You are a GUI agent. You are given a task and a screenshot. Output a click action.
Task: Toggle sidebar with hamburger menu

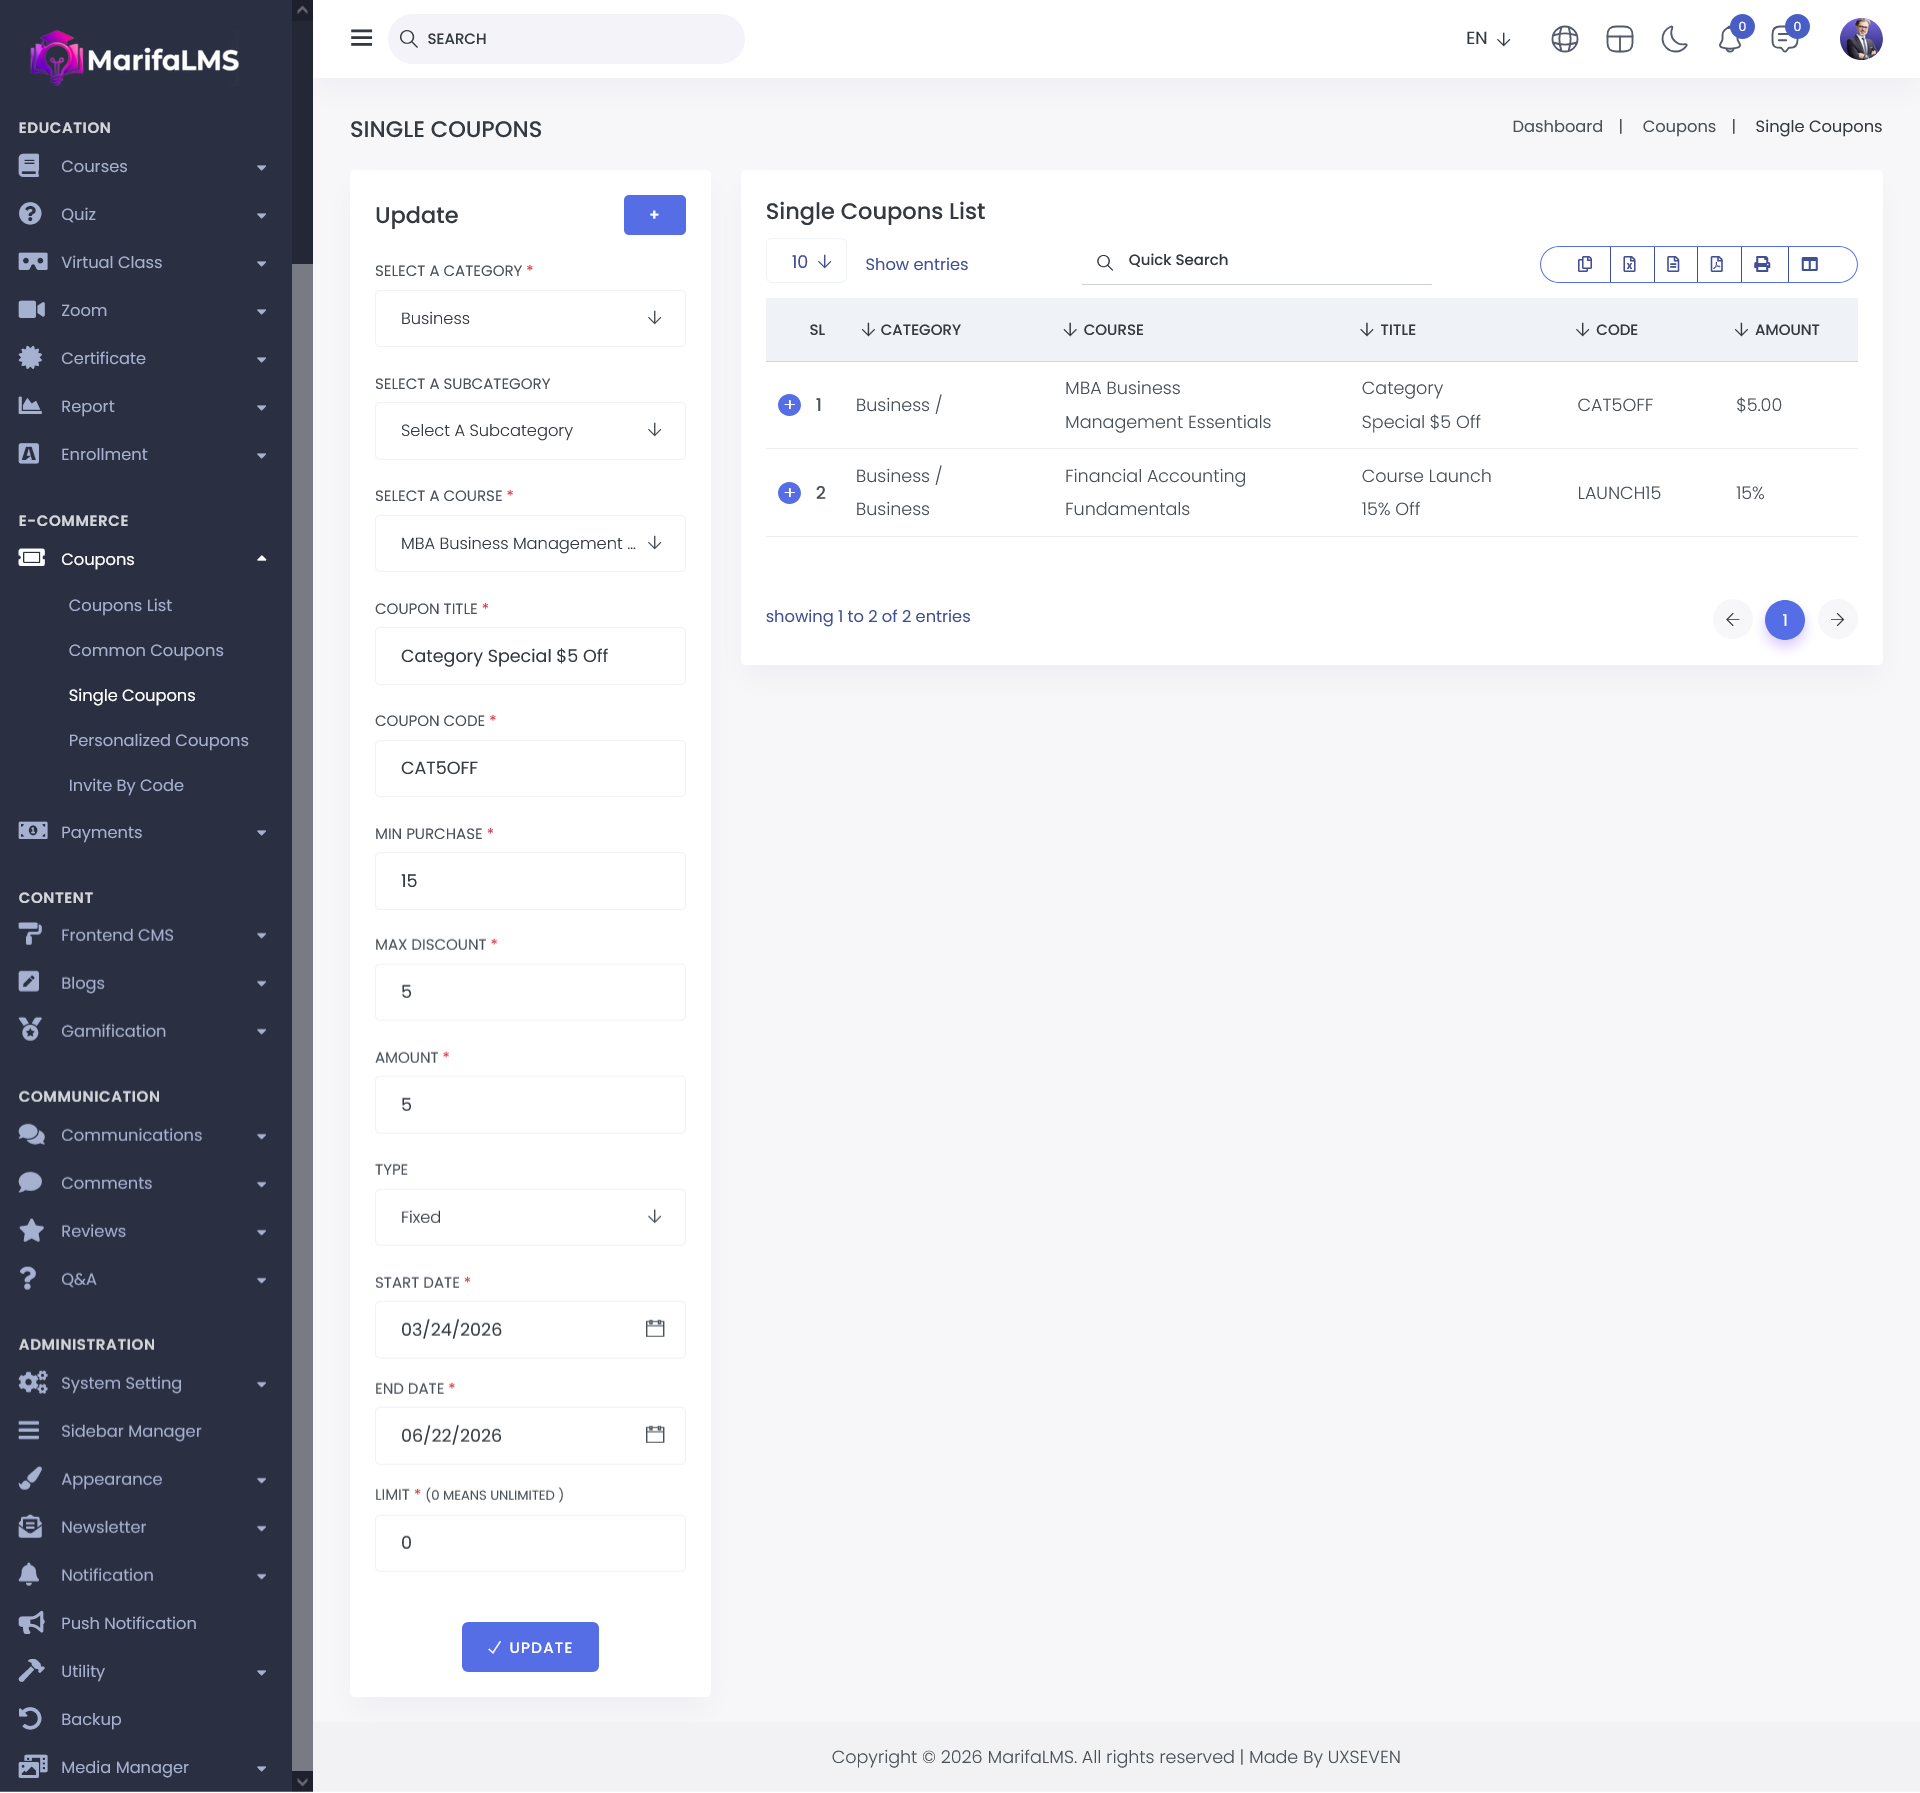pos(362,38)
